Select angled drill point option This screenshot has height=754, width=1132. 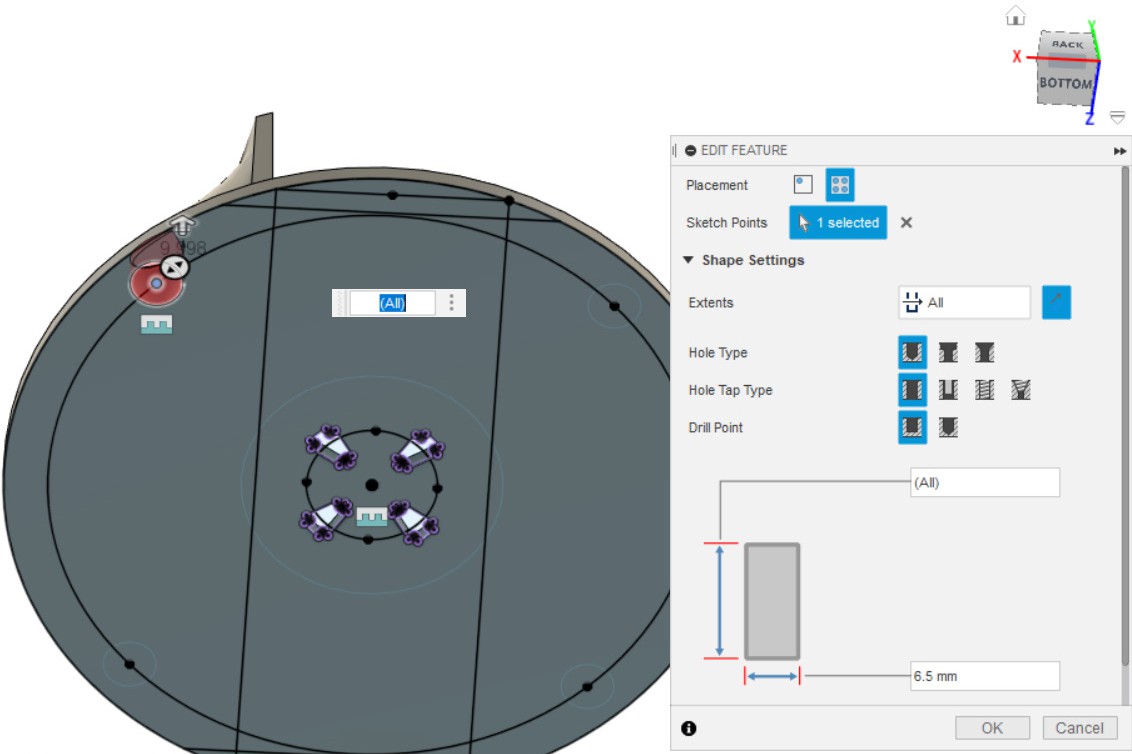pyautogui.click(x=948, y=428)
